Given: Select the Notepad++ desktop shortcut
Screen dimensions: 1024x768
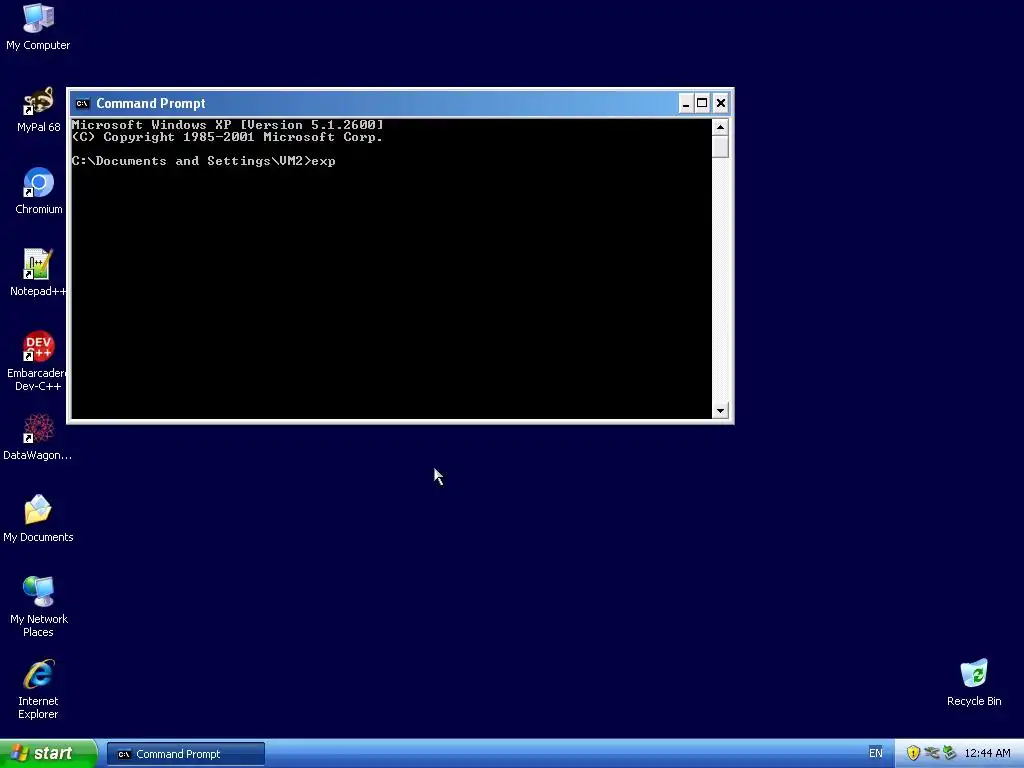Looking at the screenshot, I should point(38,273).
